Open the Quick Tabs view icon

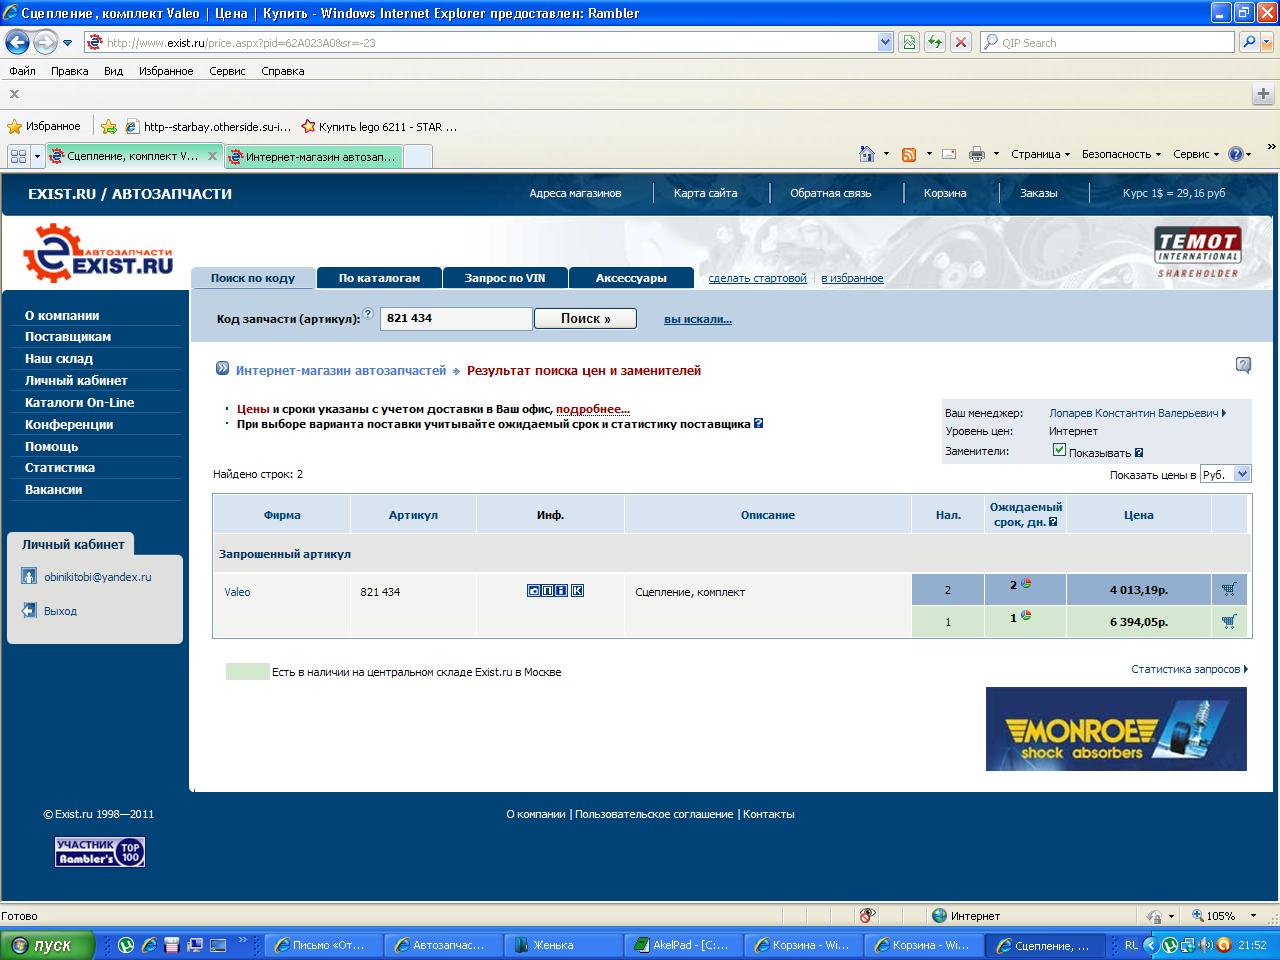(18, 156)
